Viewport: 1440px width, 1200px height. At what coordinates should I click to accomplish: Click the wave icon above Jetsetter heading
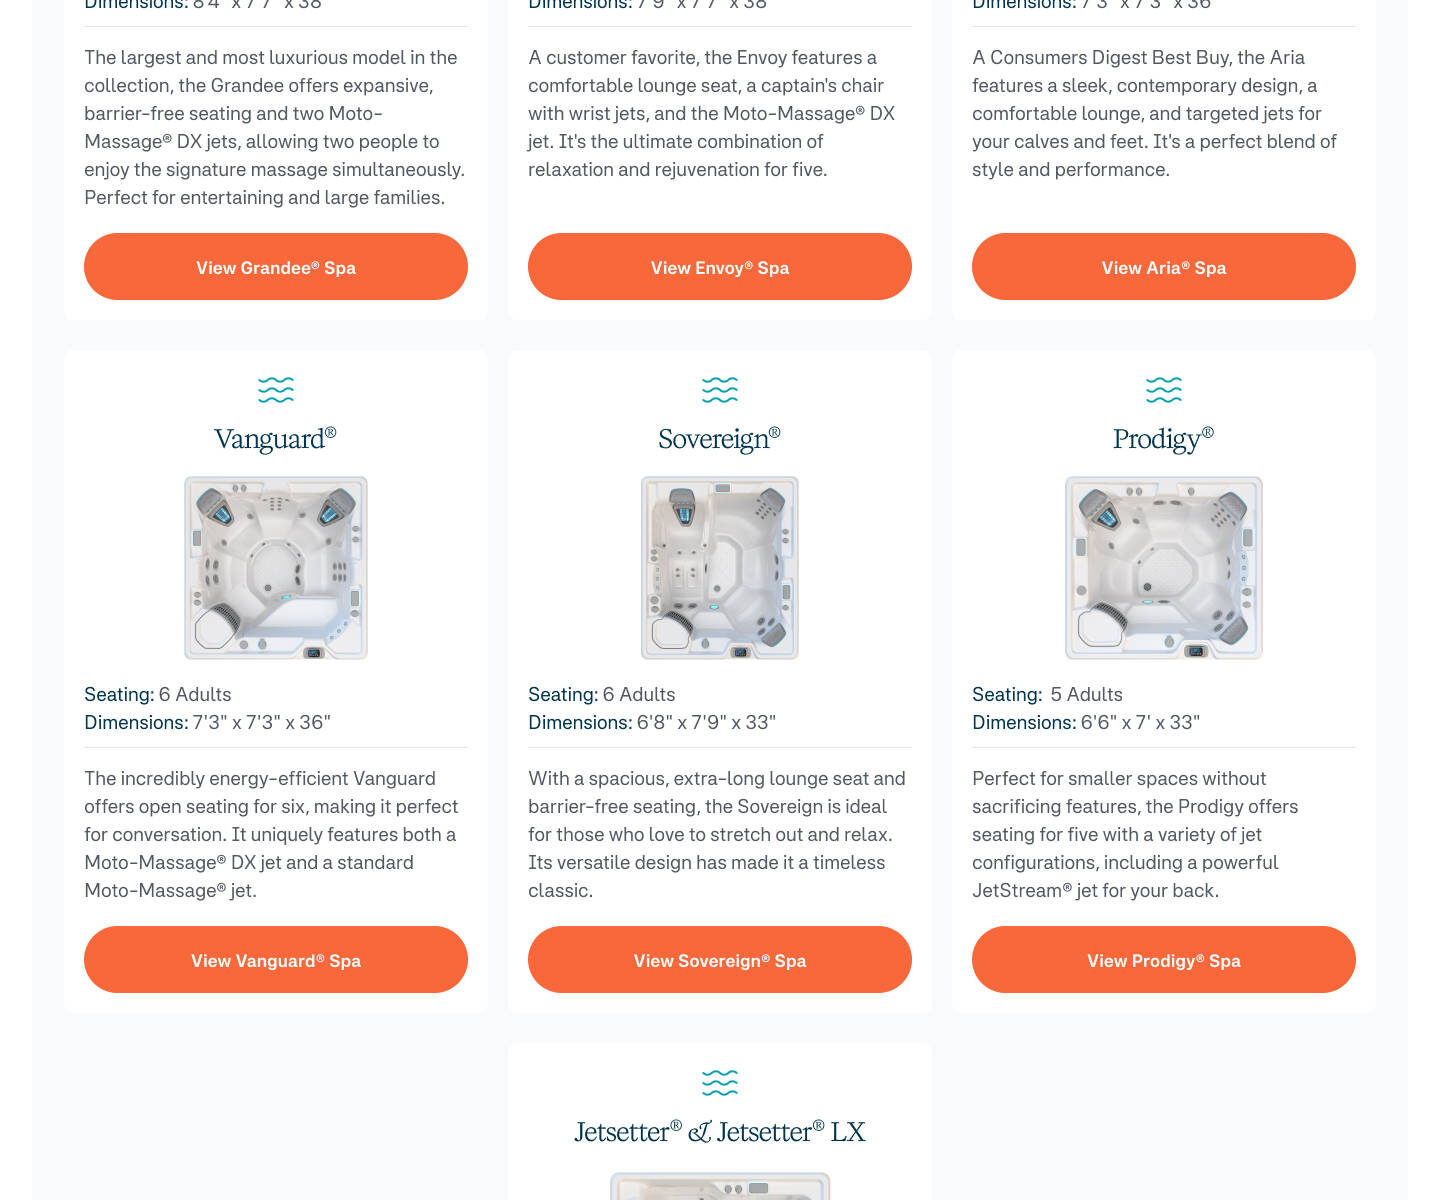(720, 1083)
